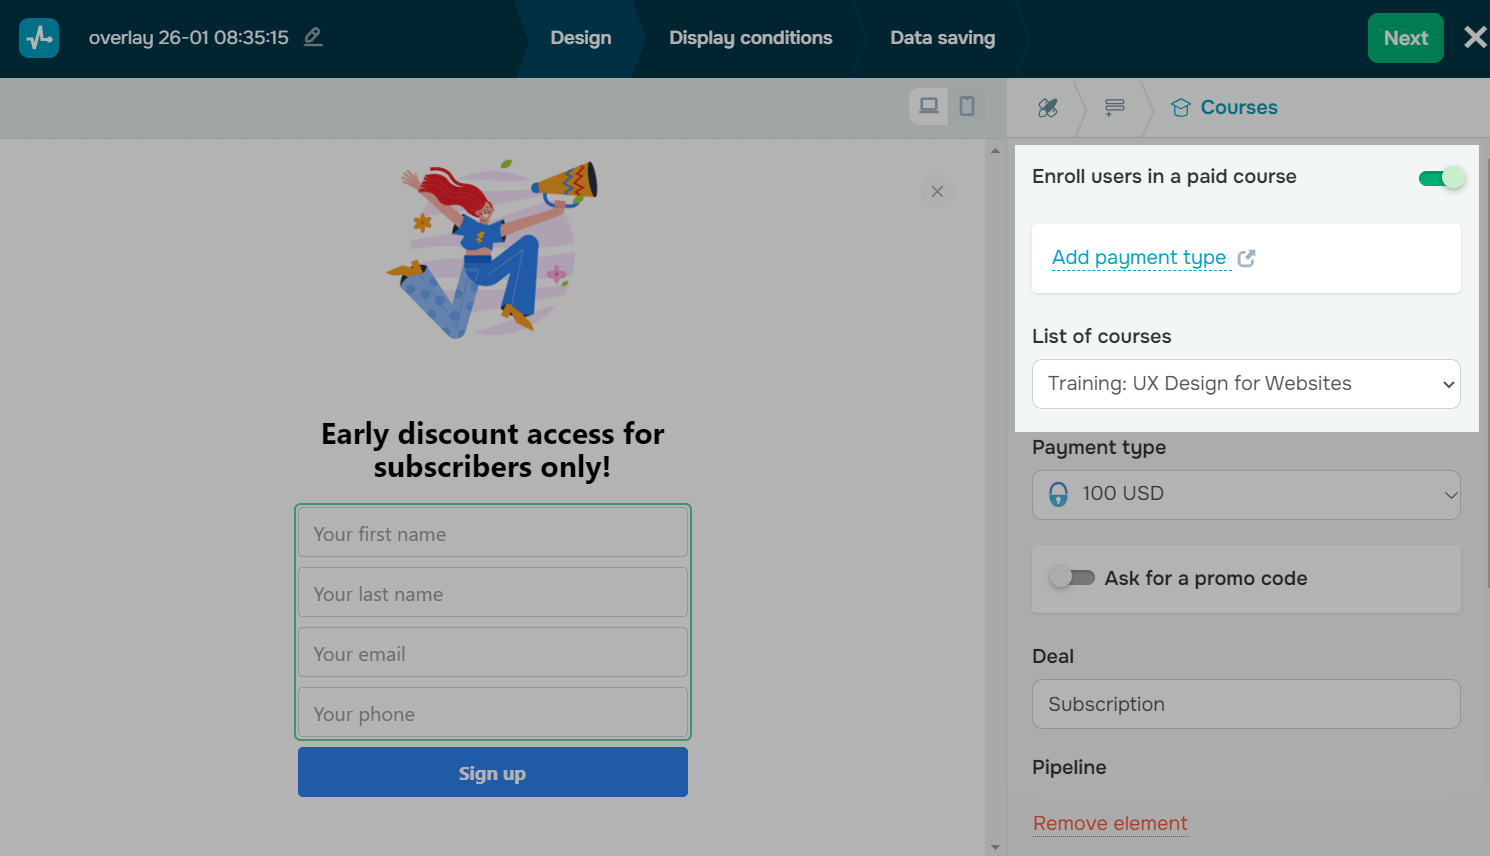1490x856 pixels.
Task: Switch to desktop preview icon
Action: pyautogui.click(x=929, y=106)
